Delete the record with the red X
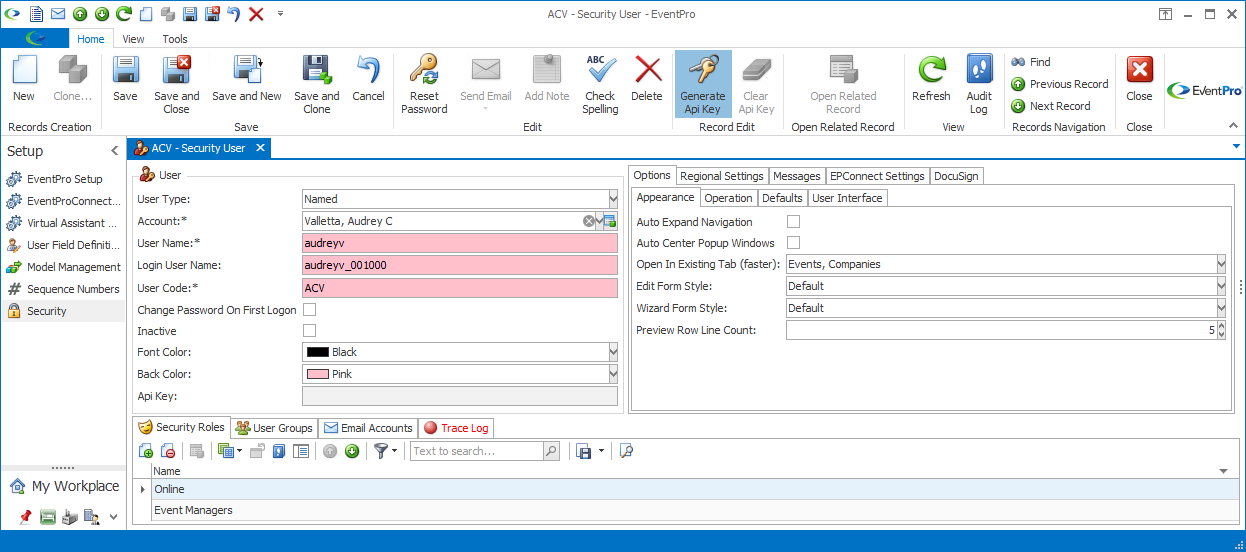Image resolution: width=1246 pixels, height=552 pixels. [x=647, y=70]
